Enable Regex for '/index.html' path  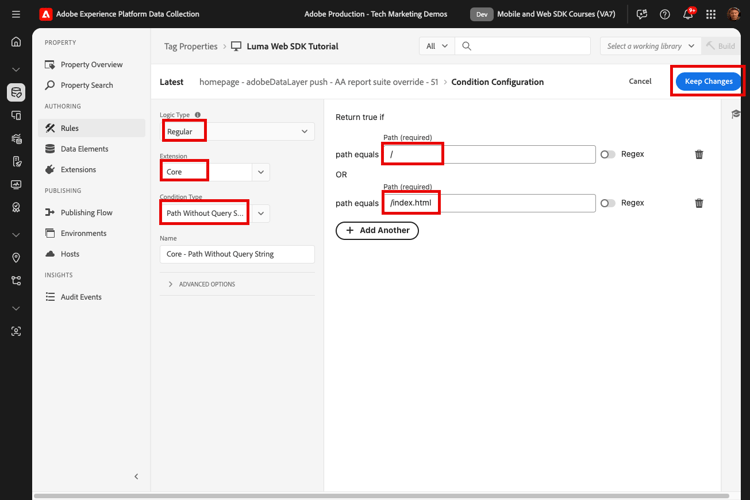[607, 203]
